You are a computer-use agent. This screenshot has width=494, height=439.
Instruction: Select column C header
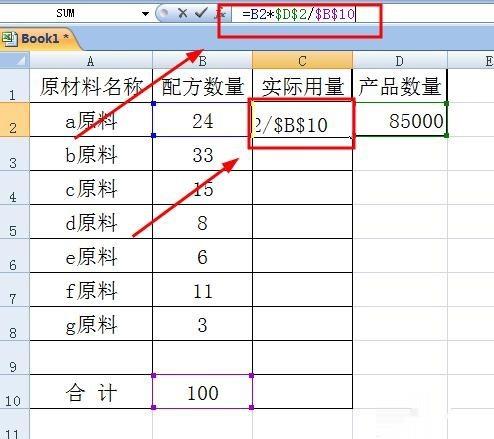pos(302,61)
